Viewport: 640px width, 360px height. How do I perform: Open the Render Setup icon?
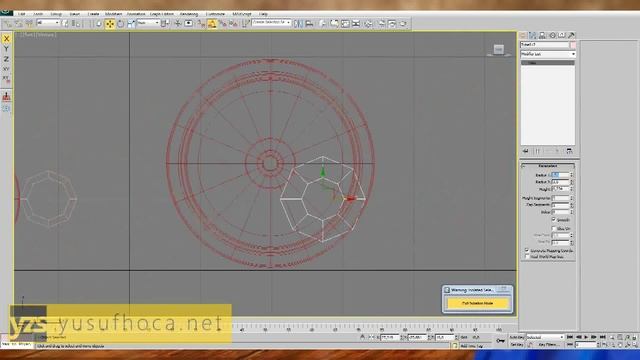tap(381, 24)
